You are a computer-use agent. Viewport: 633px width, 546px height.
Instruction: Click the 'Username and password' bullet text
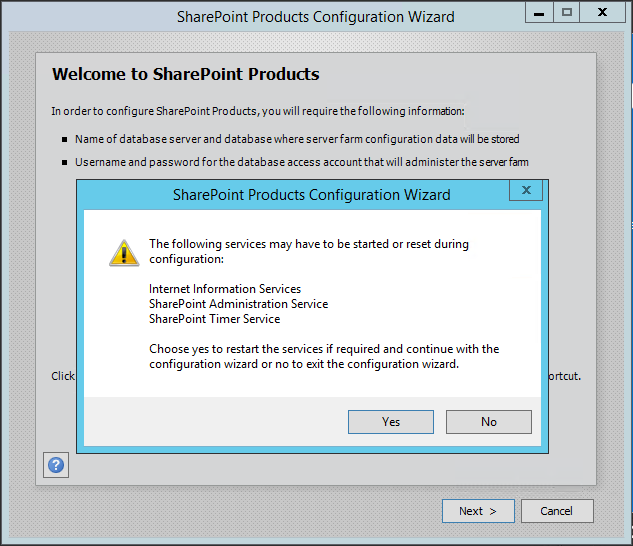tap(302, 162)
